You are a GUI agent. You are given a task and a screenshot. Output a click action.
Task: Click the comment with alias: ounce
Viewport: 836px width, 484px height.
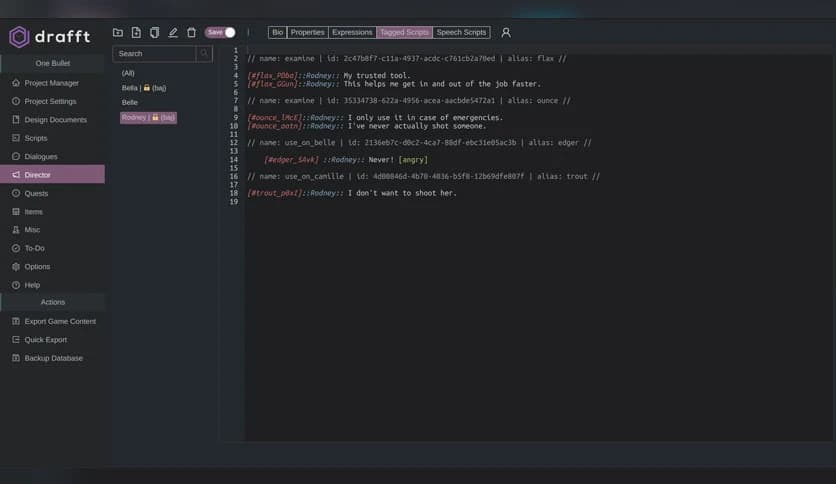[409, 101]
